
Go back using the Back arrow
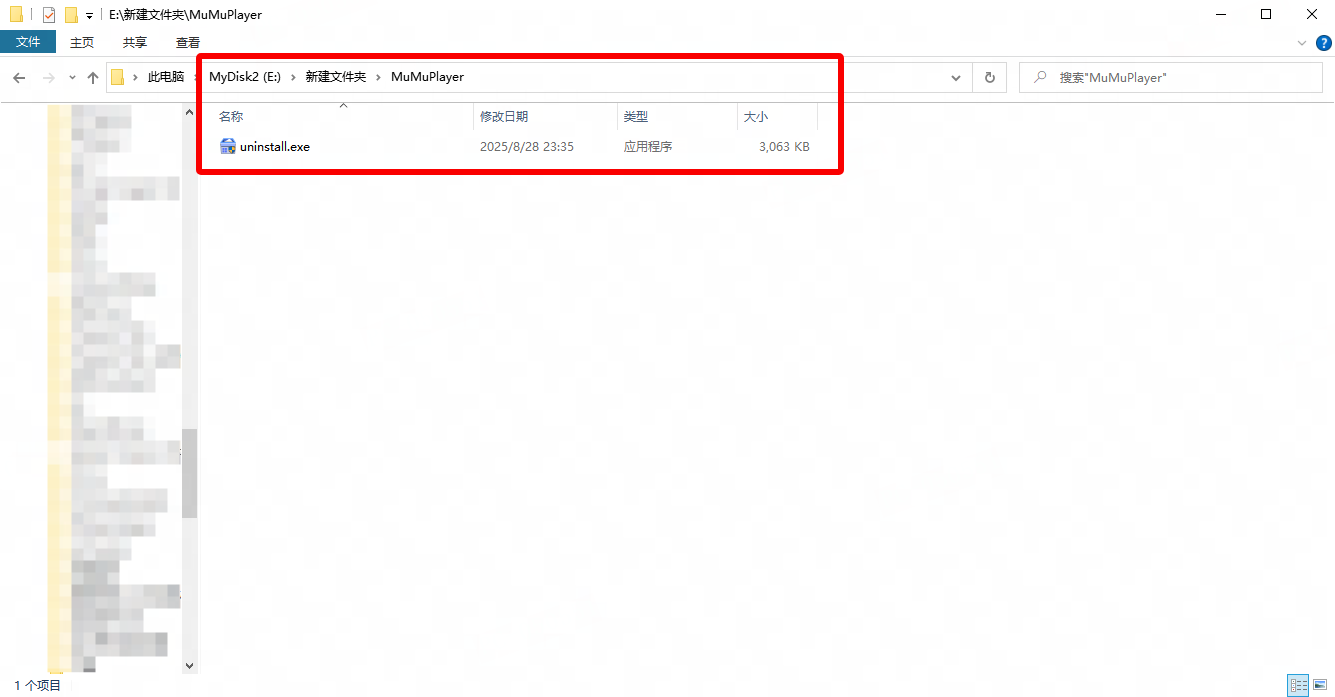coord(19,78)
